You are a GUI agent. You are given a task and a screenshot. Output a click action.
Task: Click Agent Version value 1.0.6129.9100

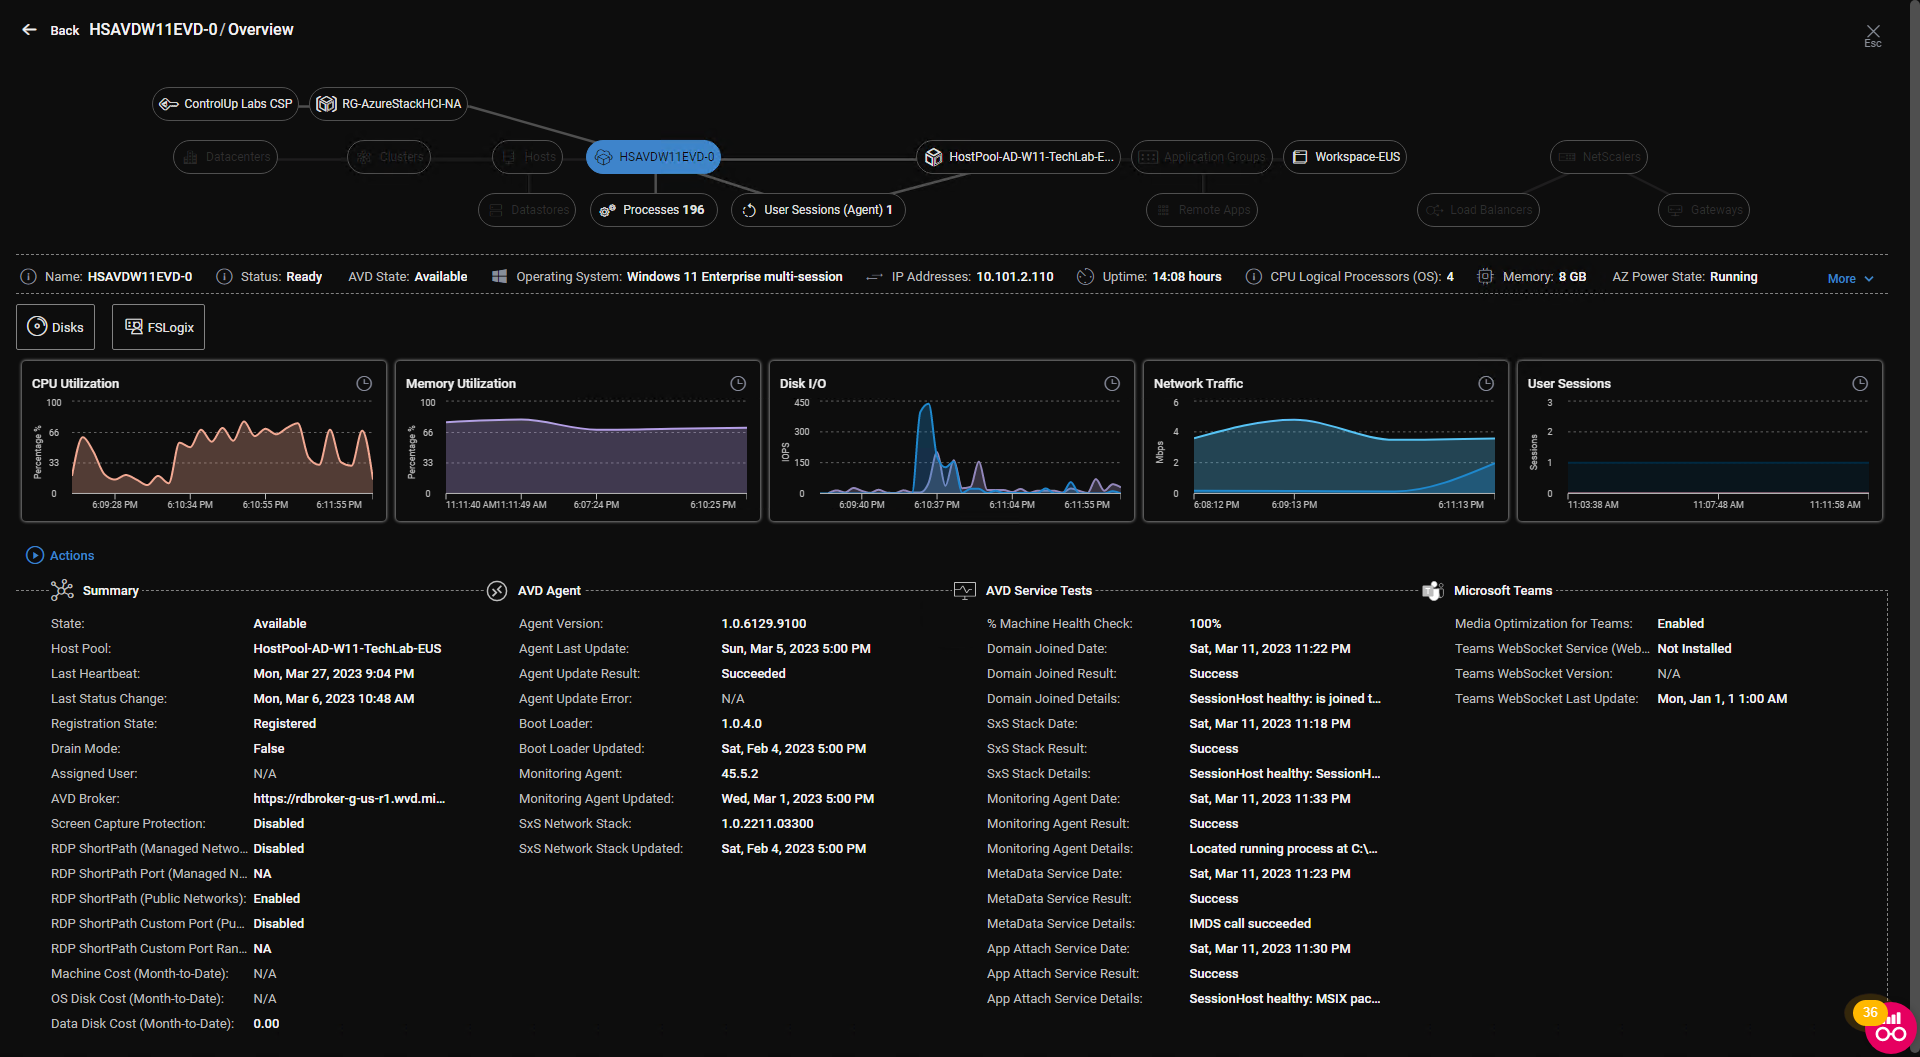764,624
